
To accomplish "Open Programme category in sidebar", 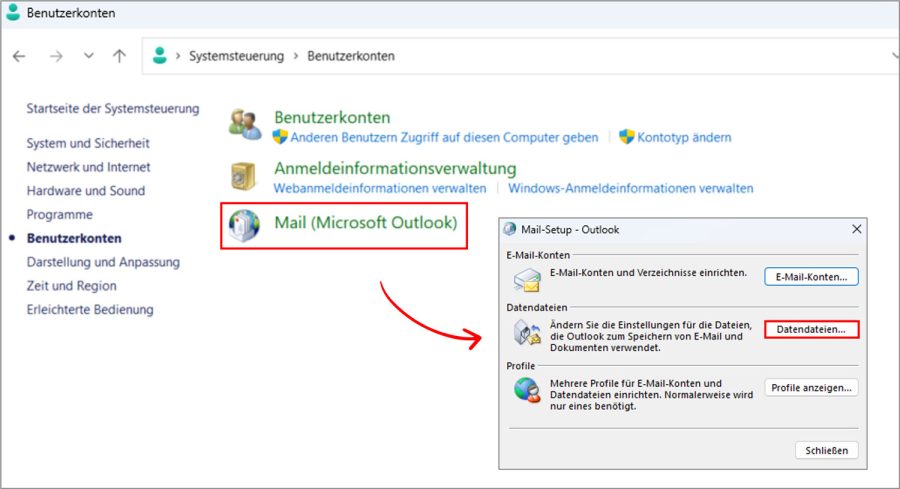I will [x=60, y=215].
